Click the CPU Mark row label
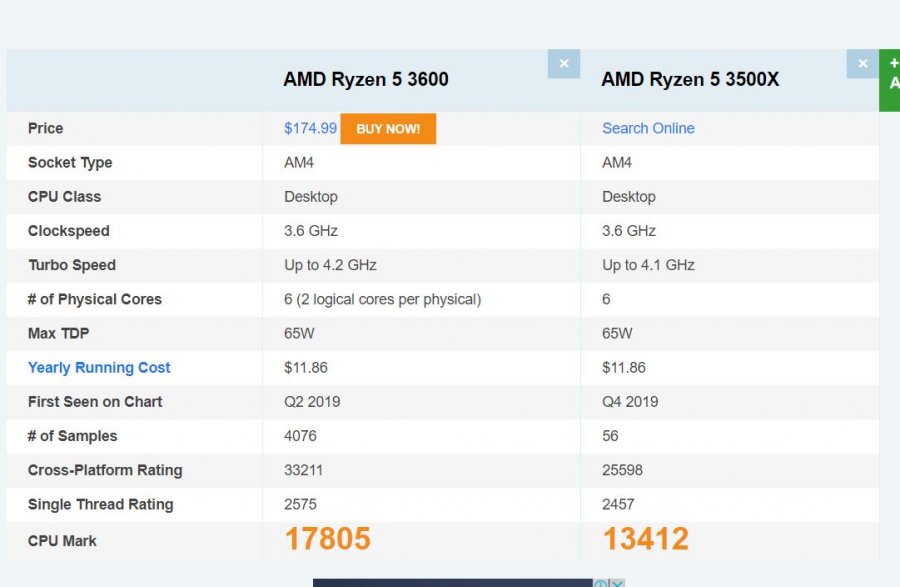Viewport: 900px width, 587px height. point(62,541)
